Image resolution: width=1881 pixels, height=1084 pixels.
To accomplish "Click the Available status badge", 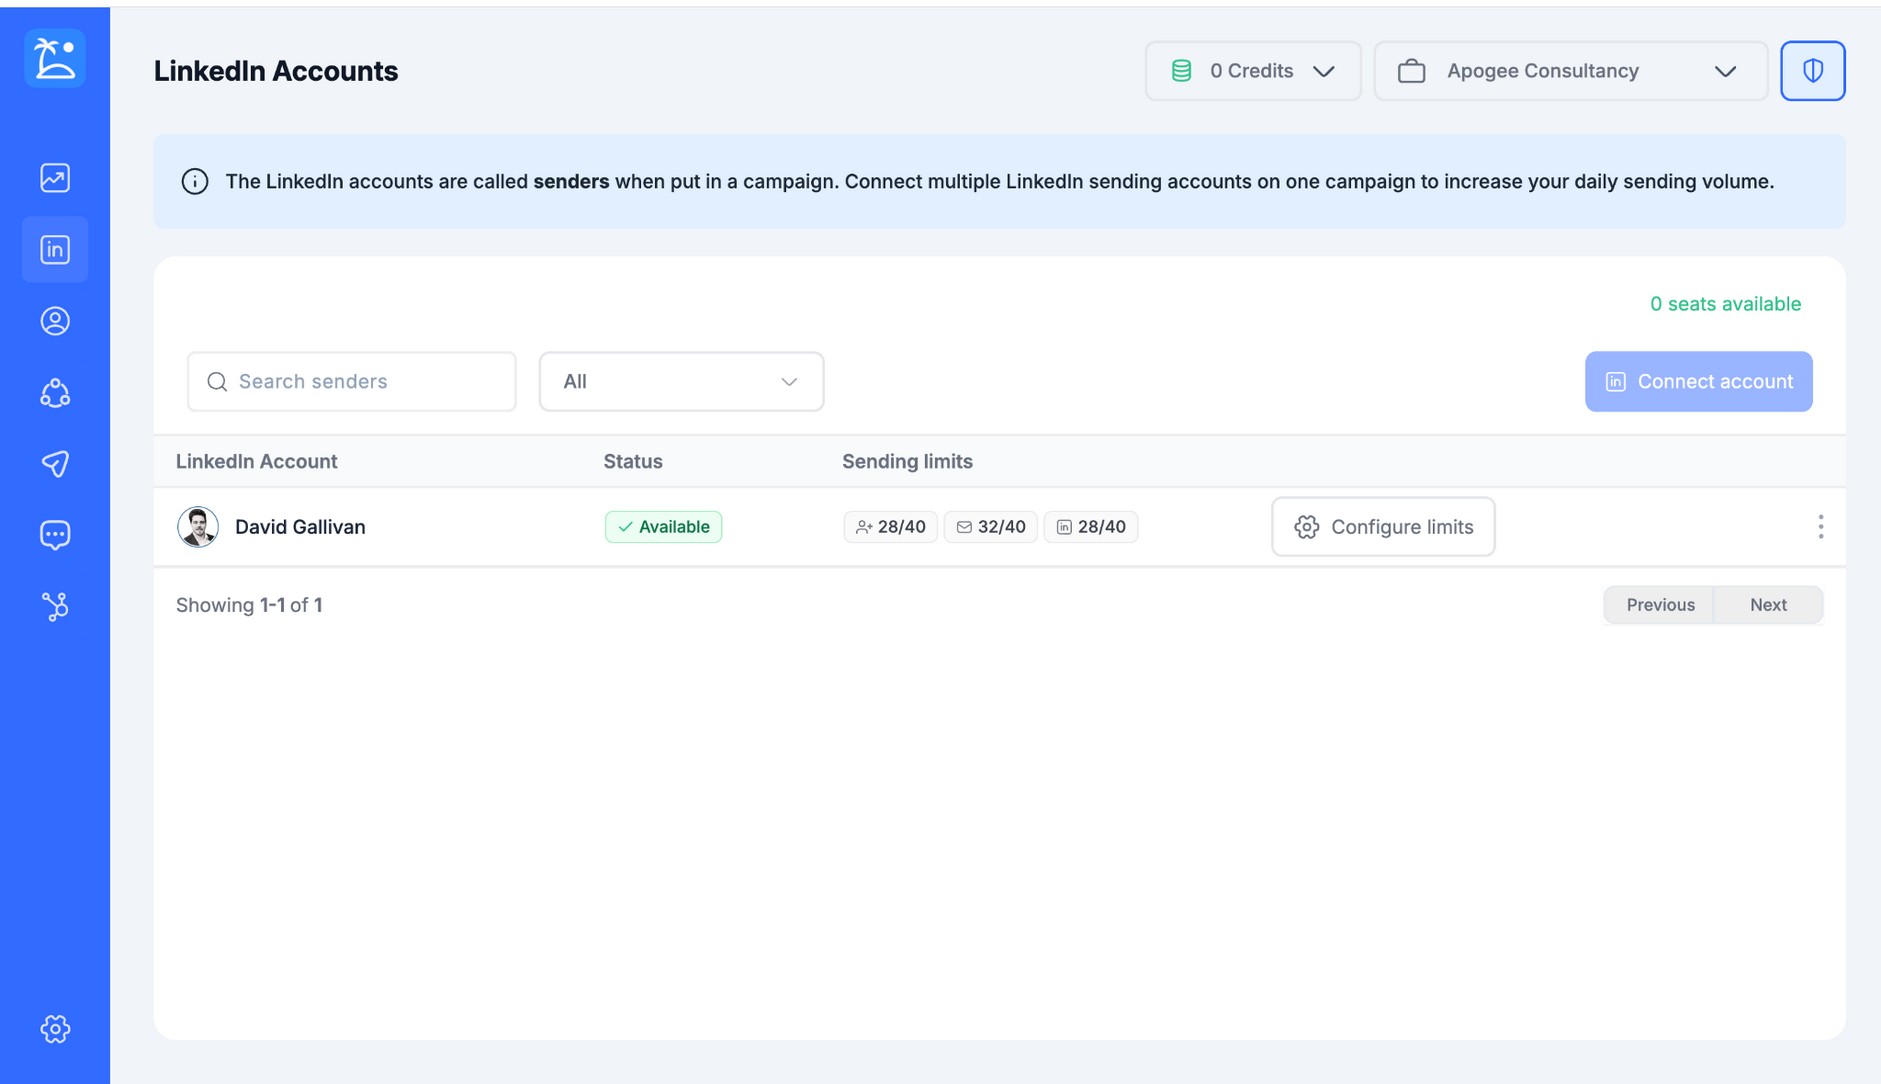I will click(663, 527).
